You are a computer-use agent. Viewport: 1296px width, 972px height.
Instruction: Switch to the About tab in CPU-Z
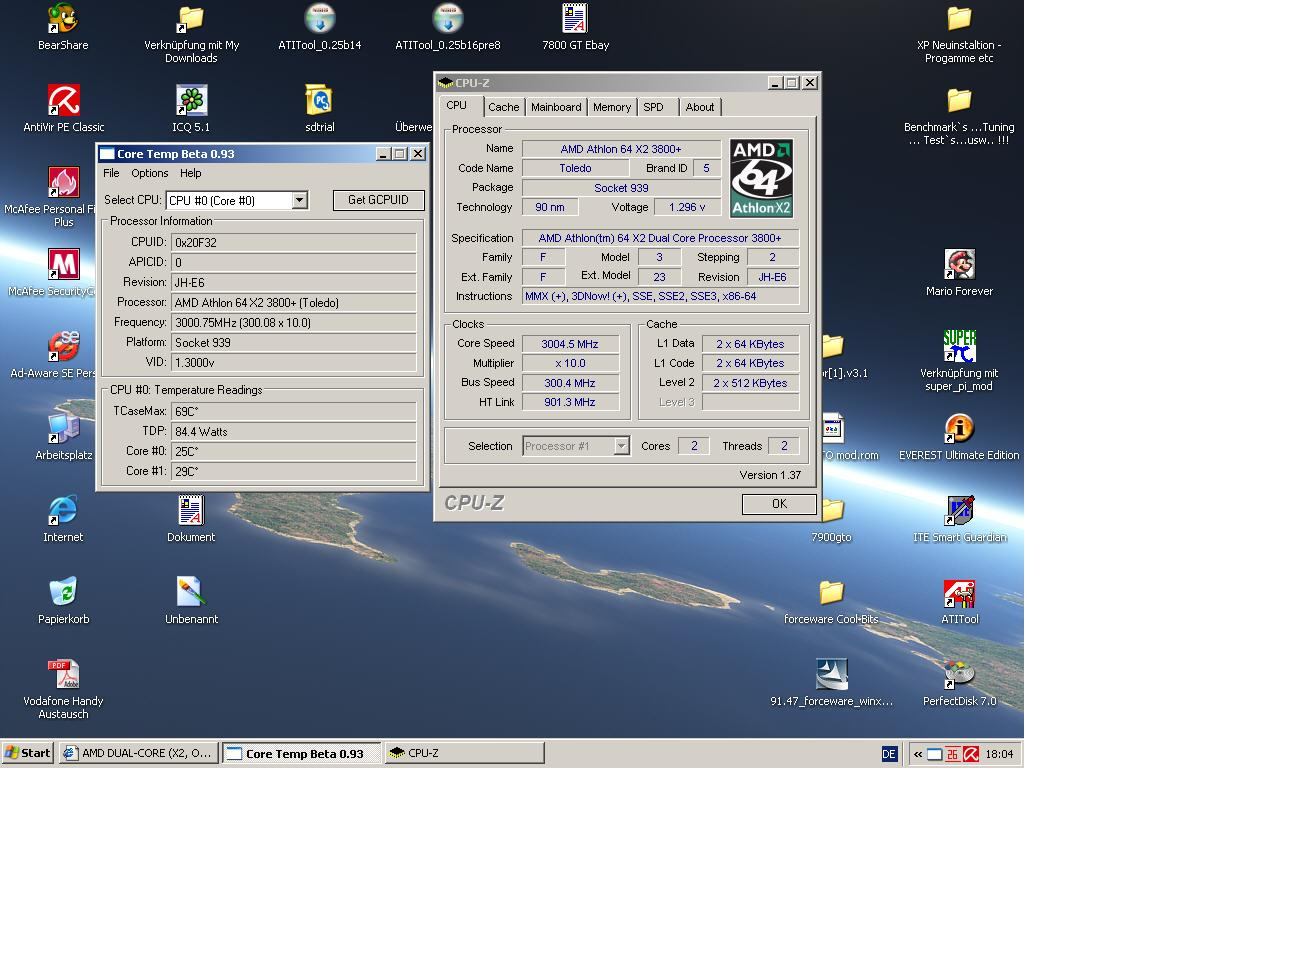700,107
